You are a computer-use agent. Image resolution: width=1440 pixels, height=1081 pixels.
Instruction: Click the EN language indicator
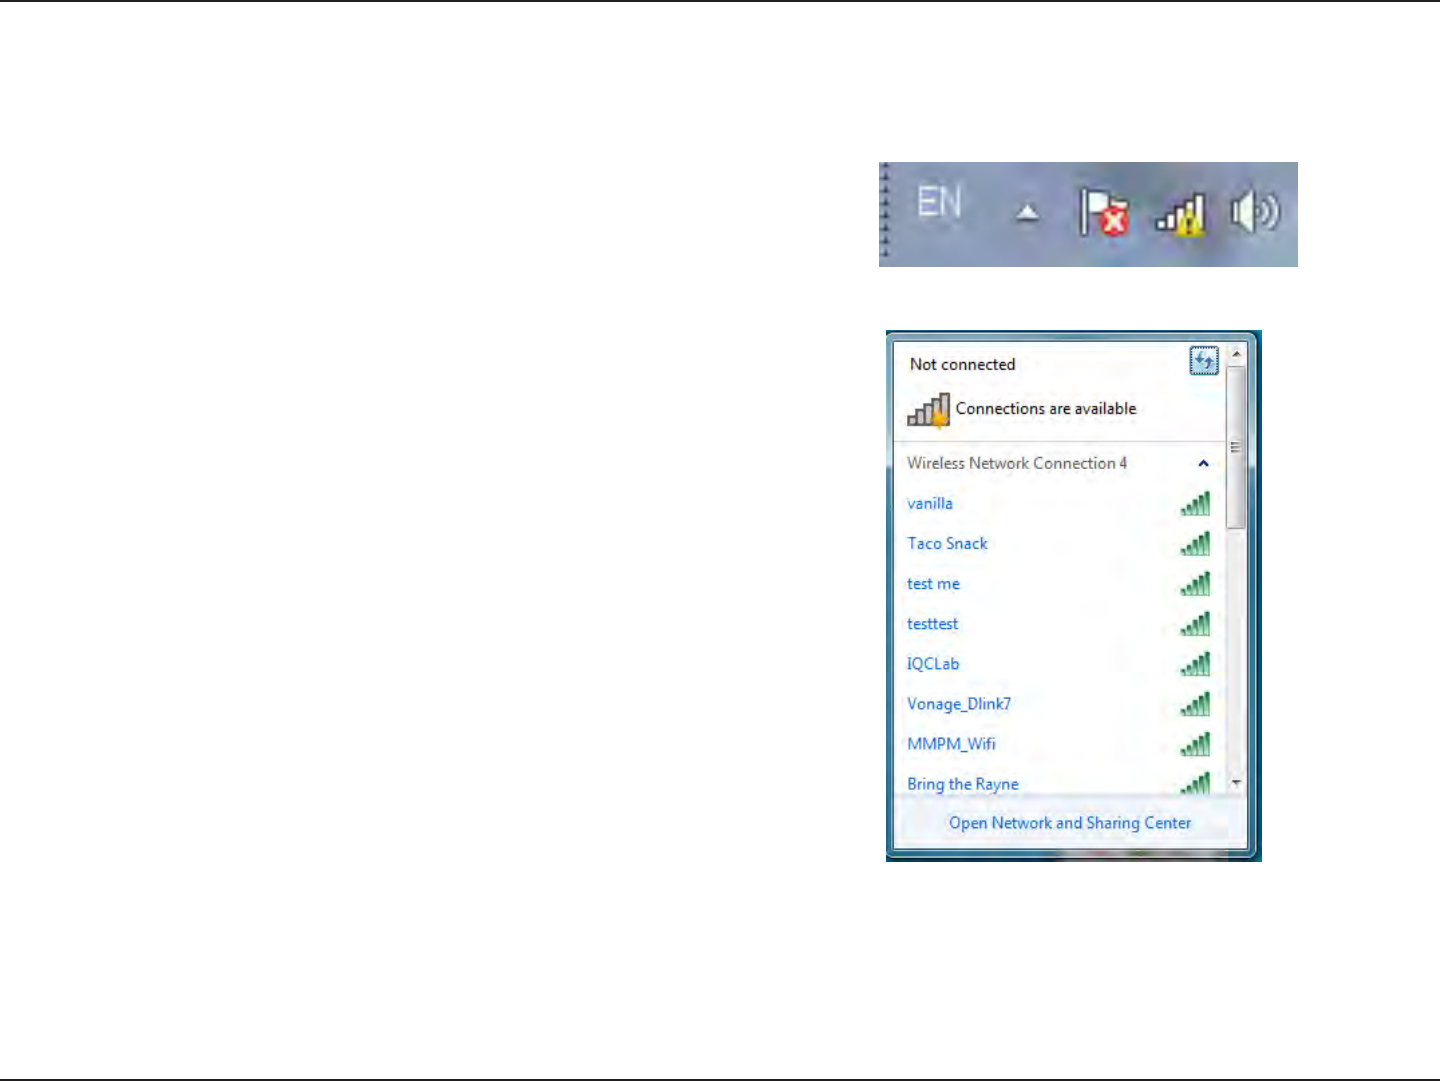tap(939, 202)
